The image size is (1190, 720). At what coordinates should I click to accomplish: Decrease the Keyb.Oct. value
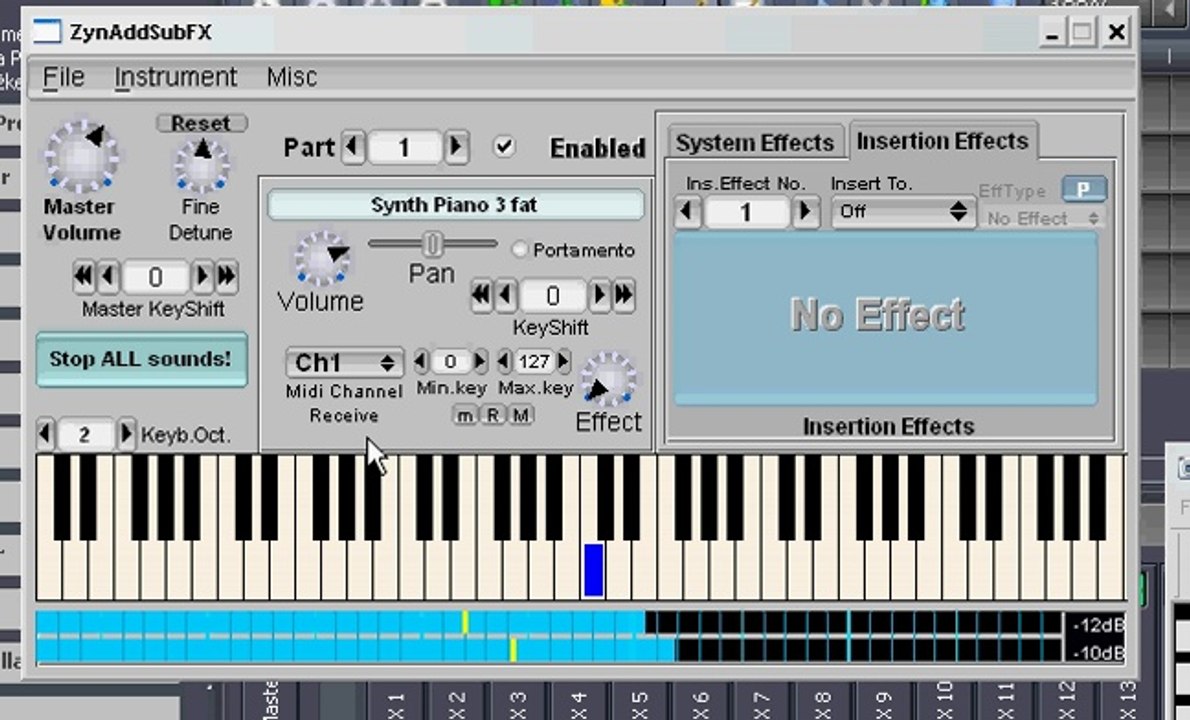(x=46, y=434)
